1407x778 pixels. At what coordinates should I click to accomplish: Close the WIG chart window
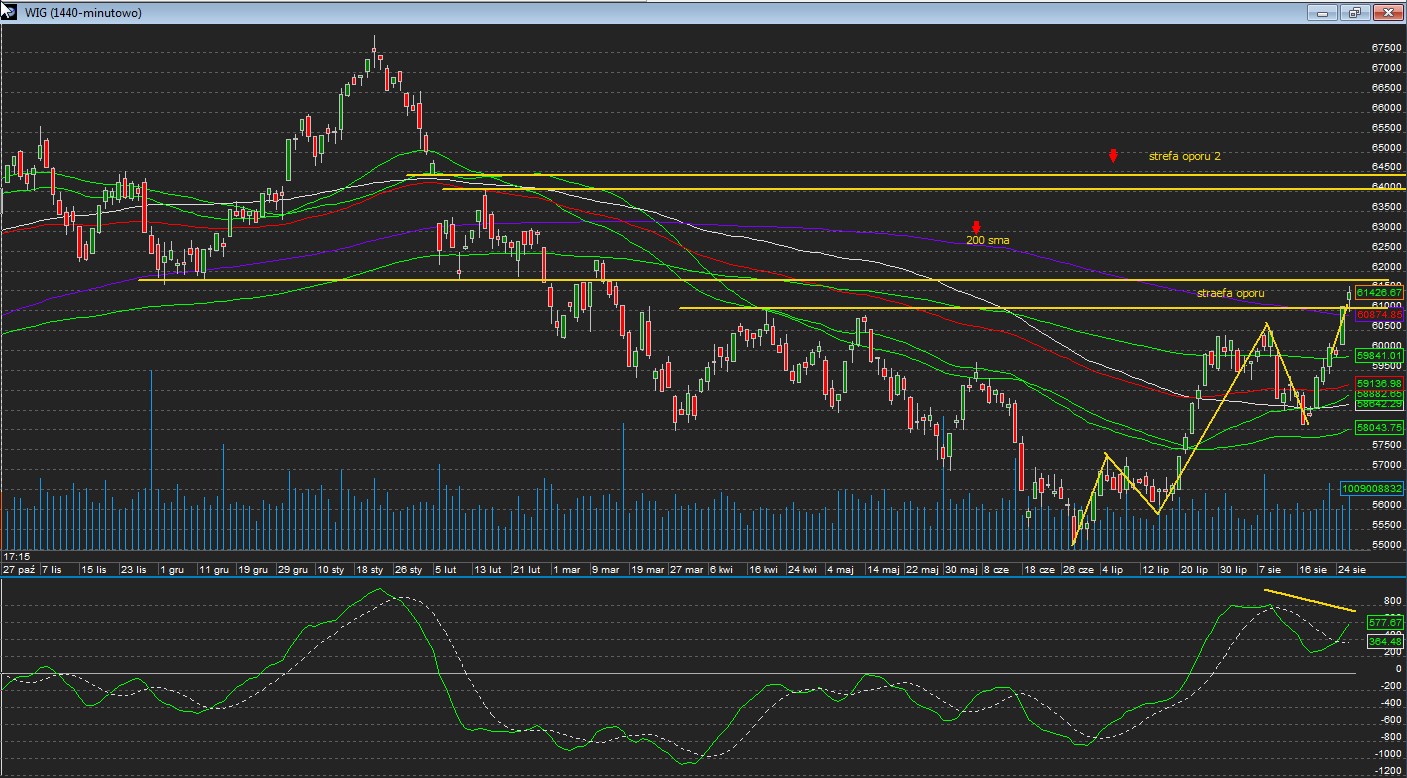[1387, 13]
